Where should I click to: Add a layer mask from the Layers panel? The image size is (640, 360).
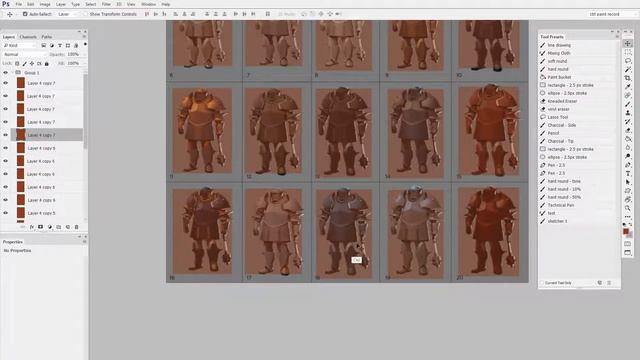tap(40, 227)
